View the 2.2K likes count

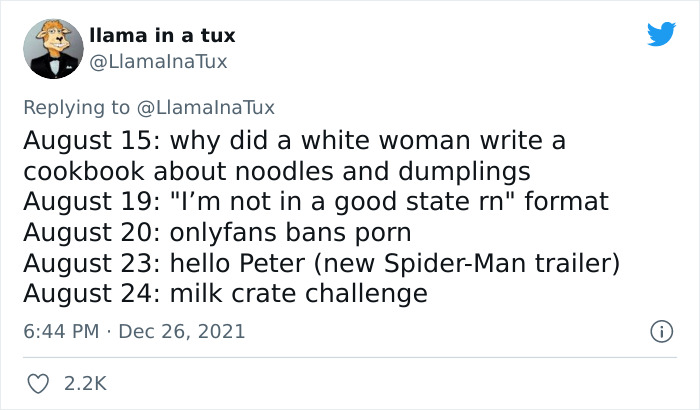point(84,382)
